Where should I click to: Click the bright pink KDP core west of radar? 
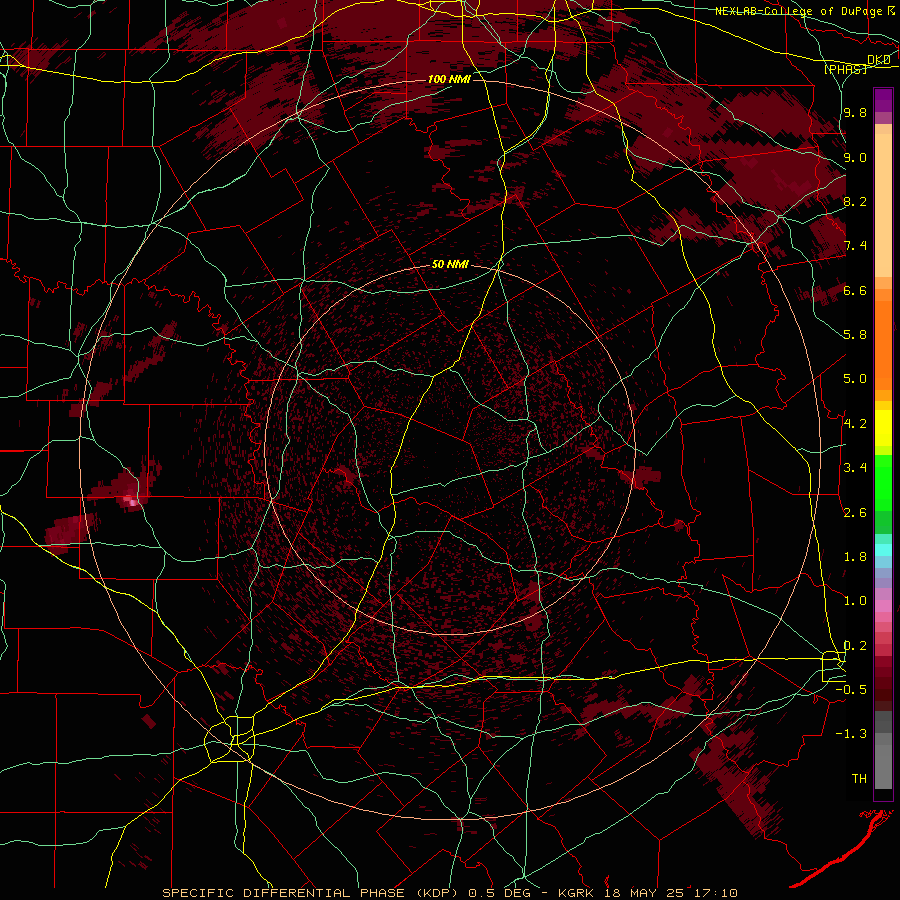(x=132, y=502)
